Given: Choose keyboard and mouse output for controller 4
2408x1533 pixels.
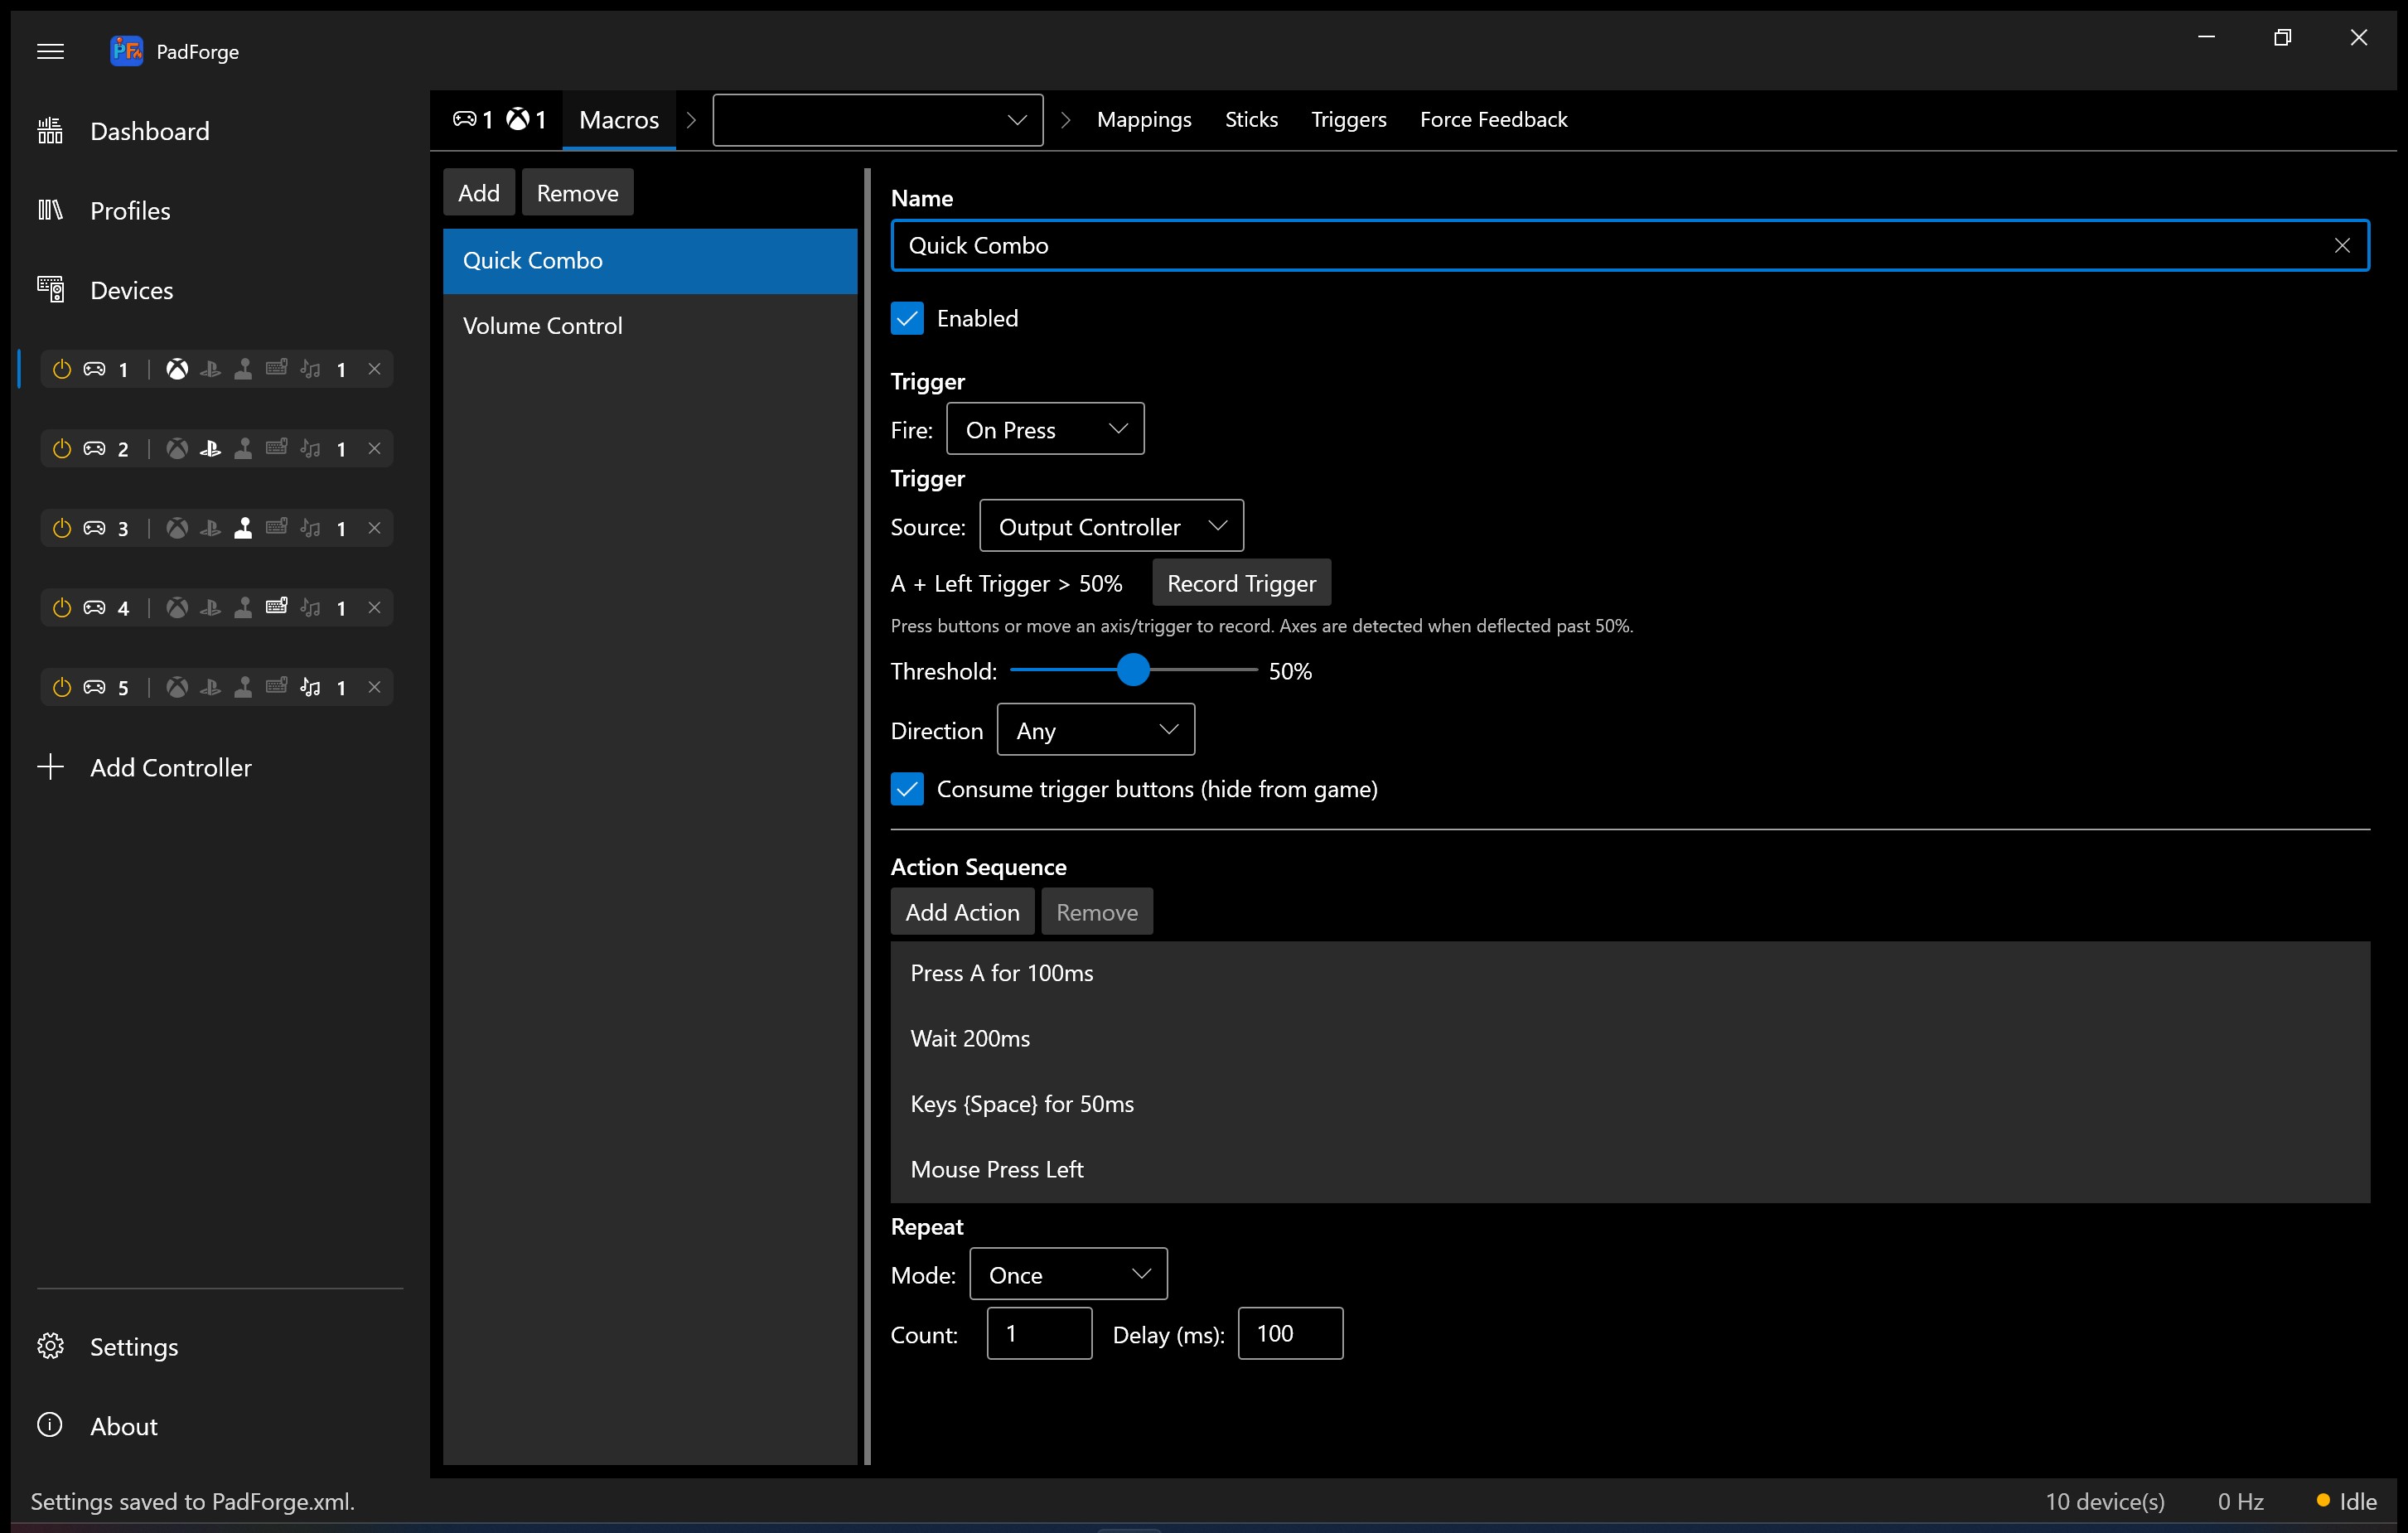Looking at the screenshot, I should [x=277, y=607].
